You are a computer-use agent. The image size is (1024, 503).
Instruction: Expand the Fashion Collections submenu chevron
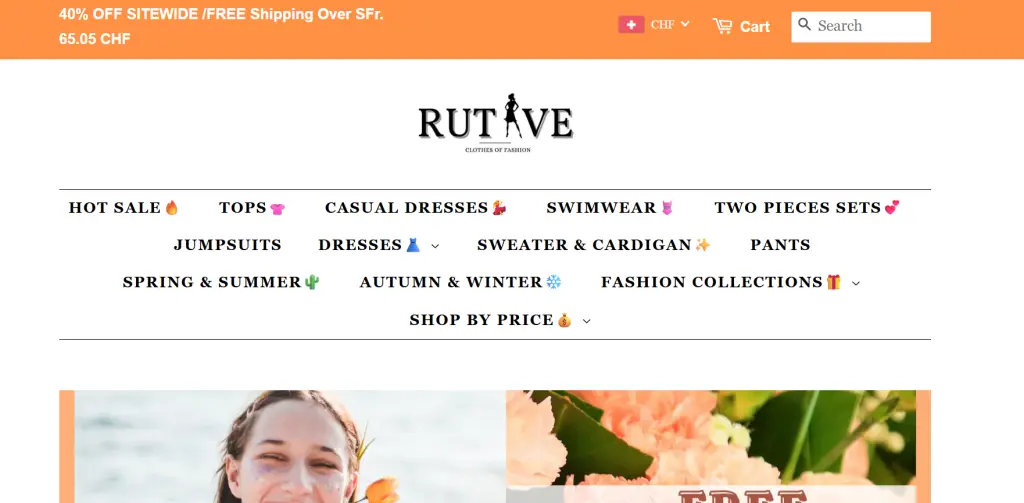coord(856,284)
